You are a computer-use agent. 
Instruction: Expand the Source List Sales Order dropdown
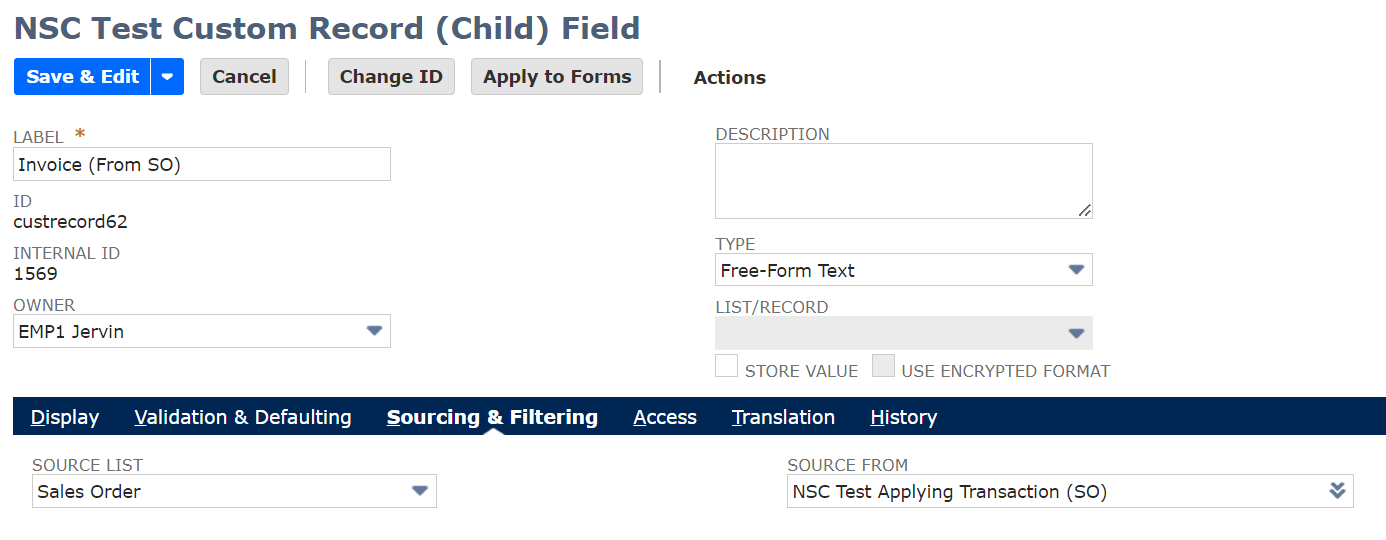point(220,491)
